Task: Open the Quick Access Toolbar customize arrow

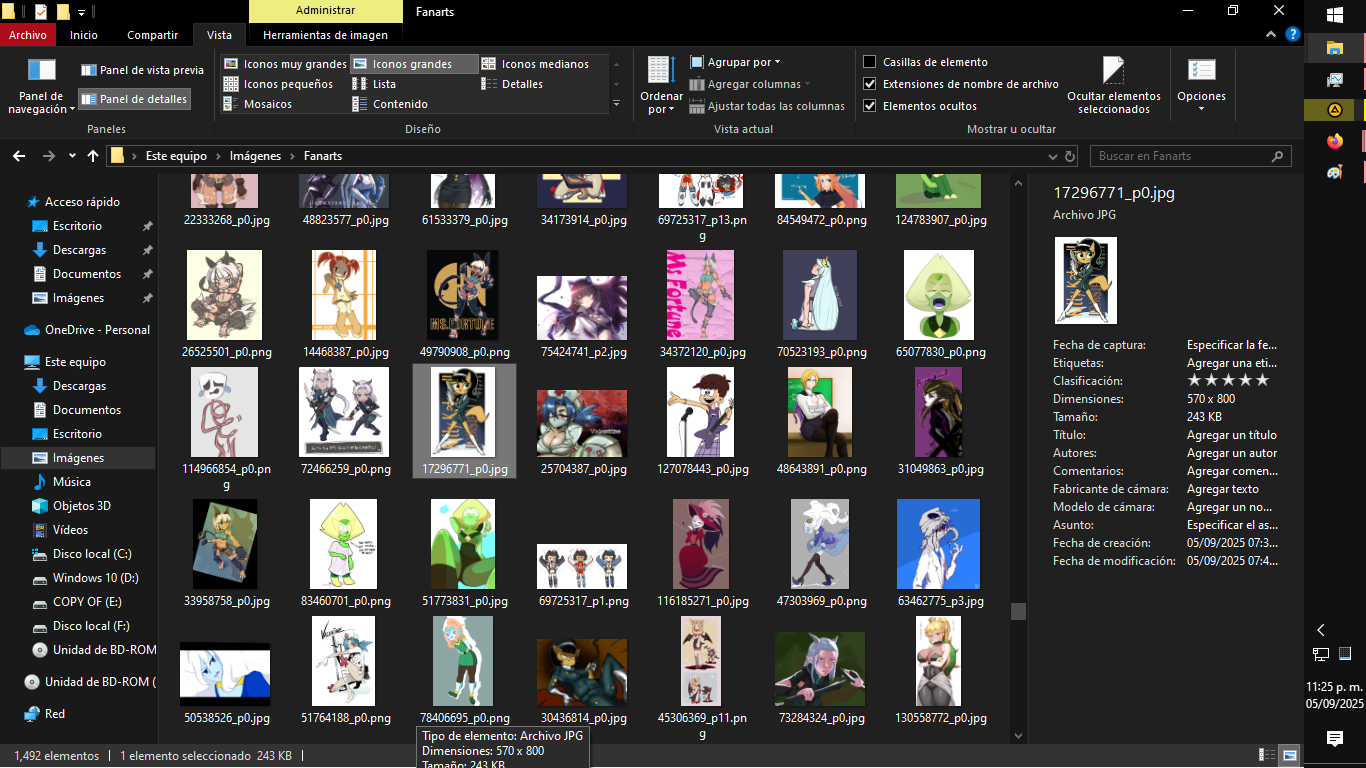Action: point(81,12)
